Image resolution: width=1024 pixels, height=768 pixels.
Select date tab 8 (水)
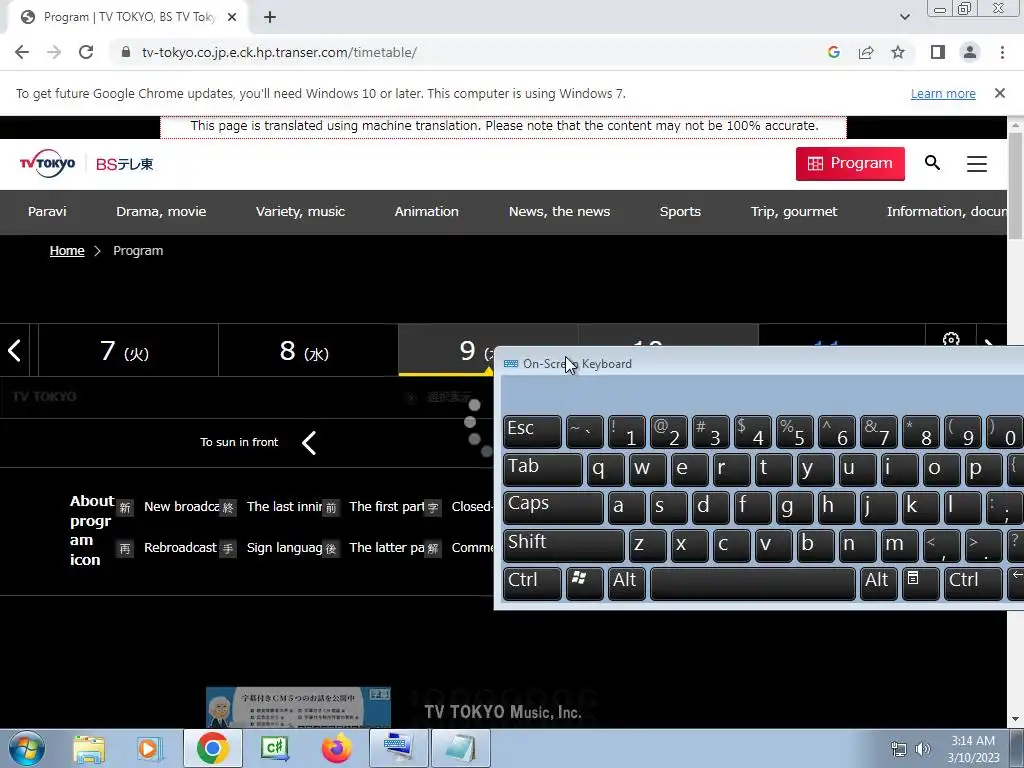coord(308,351)
